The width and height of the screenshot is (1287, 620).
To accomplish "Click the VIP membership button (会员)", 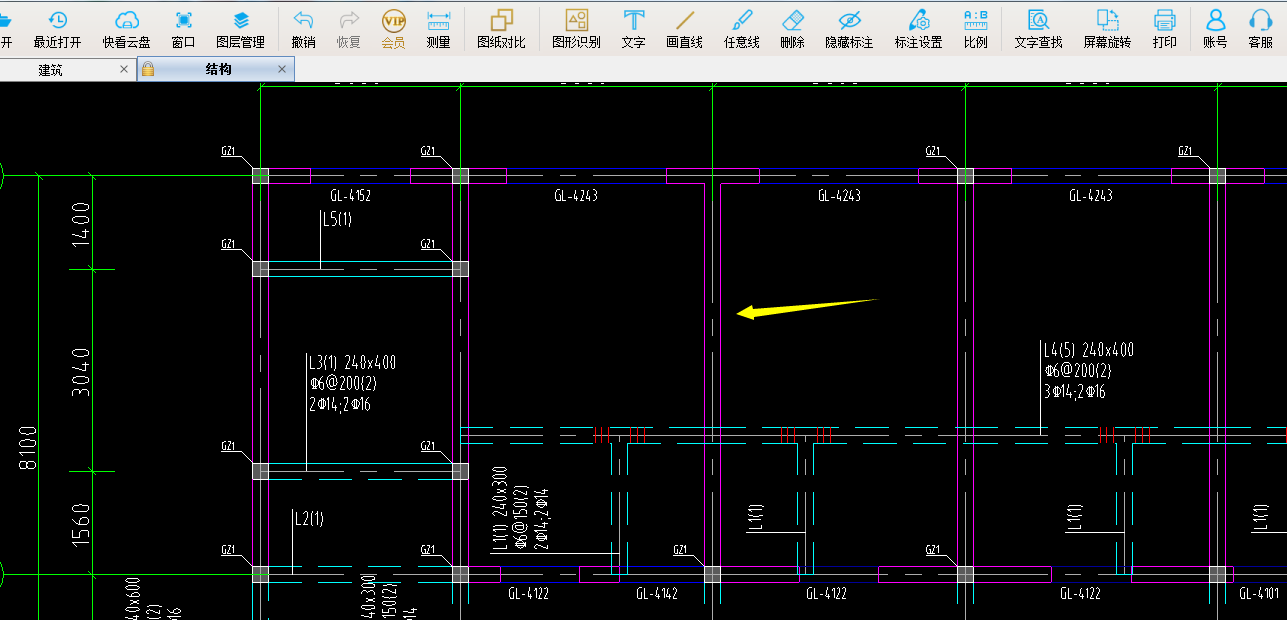I will [x=393, y=28].
